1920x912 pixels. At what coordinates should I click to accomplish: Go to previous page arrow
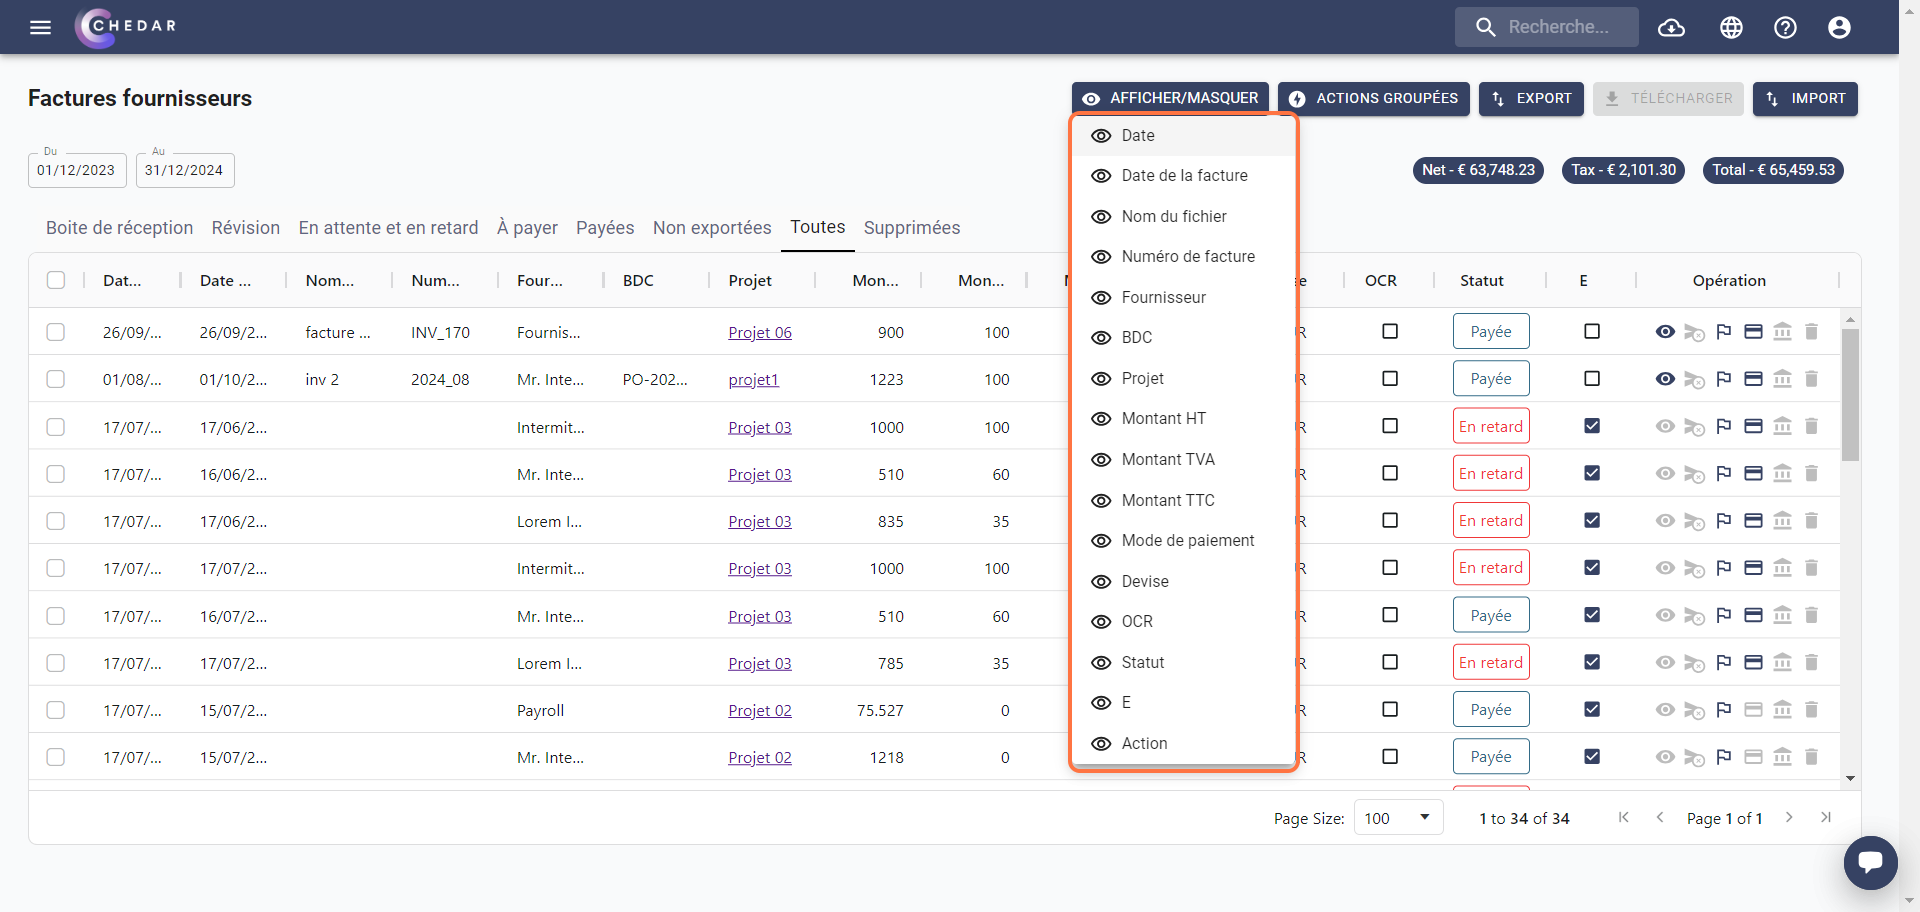click(1660, 818)
